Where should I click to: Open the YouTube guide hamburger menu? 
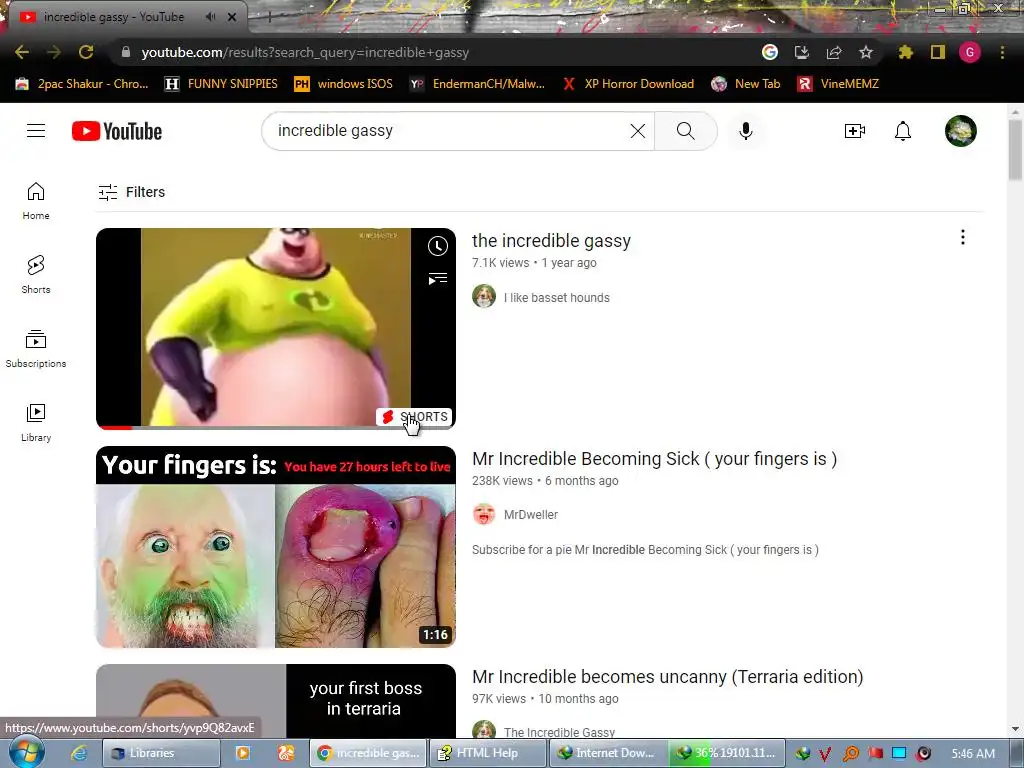(x=36, y=131)
